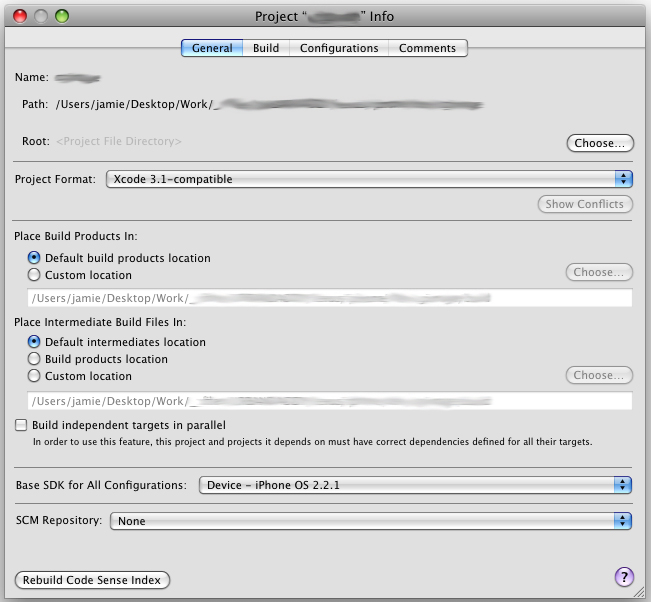Open Base SDK for All Configurations dropdown
This screenshot has width=651, height=602.
point(415,485)
